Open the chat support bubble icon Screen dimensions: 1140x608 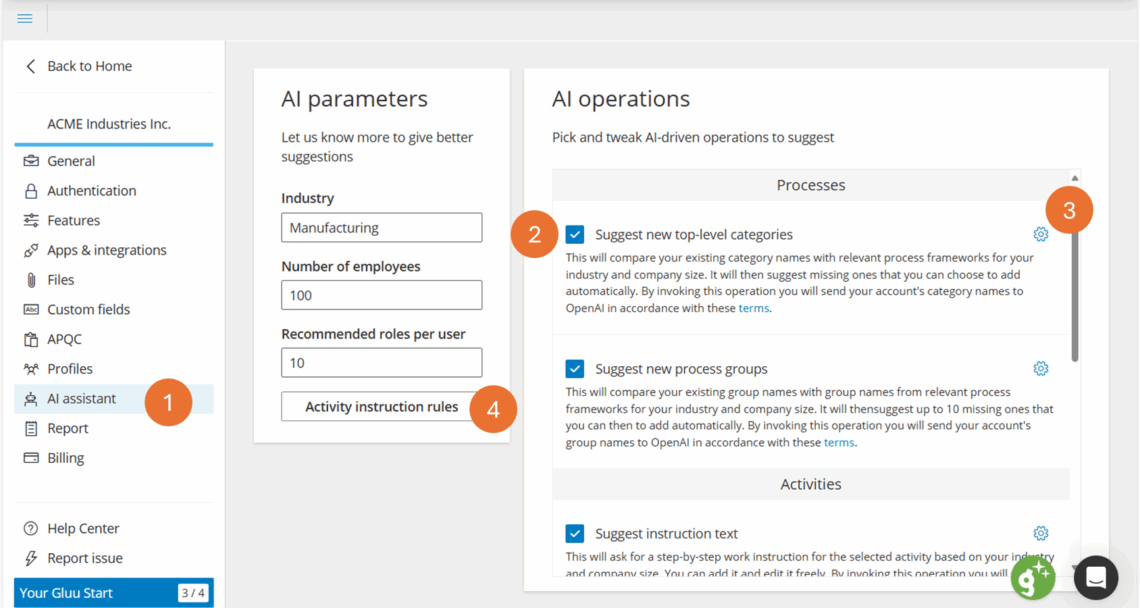1095,577
